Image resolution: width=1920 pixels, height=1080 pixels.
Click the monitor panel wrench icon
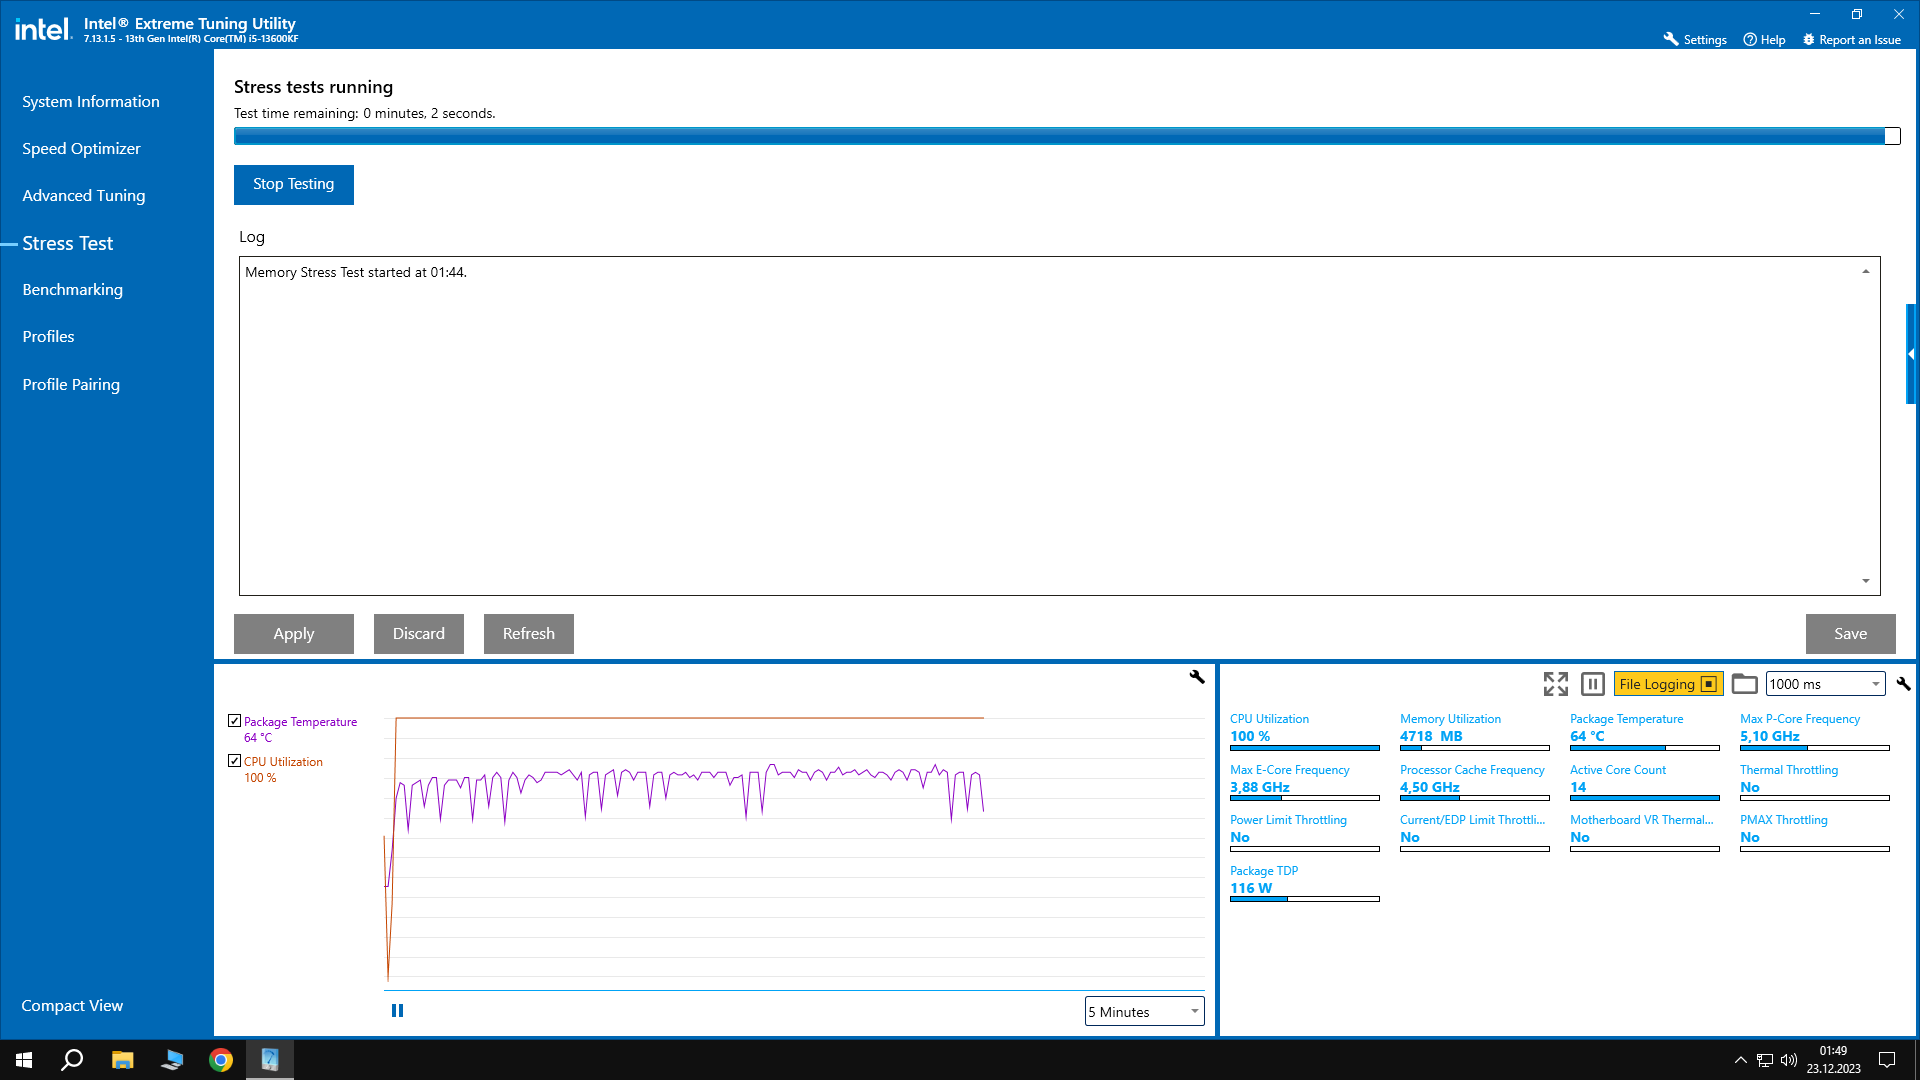click(x=1903, y=684)
